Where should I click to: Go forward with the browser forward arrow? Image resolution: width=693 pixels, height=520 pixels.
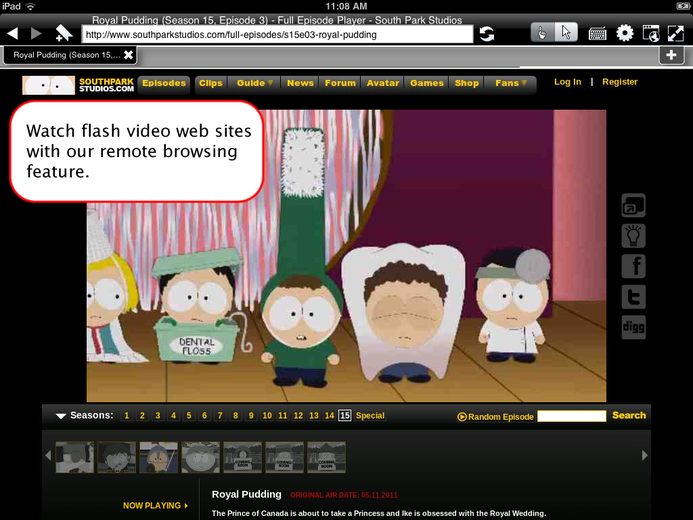36,33
